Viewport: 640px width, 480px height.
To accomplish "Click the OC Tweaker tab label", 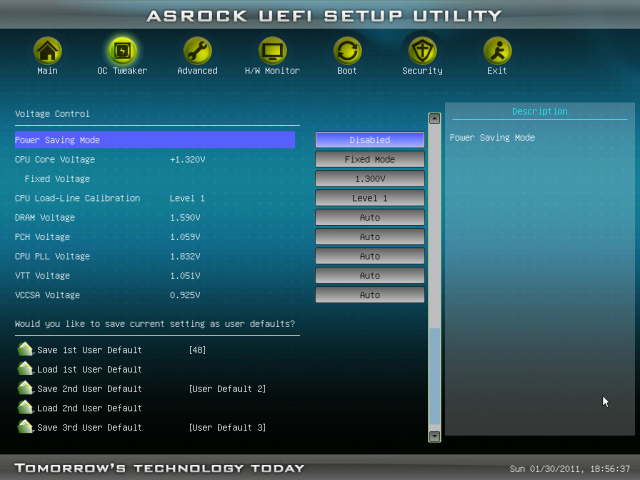I will (122, 71).
